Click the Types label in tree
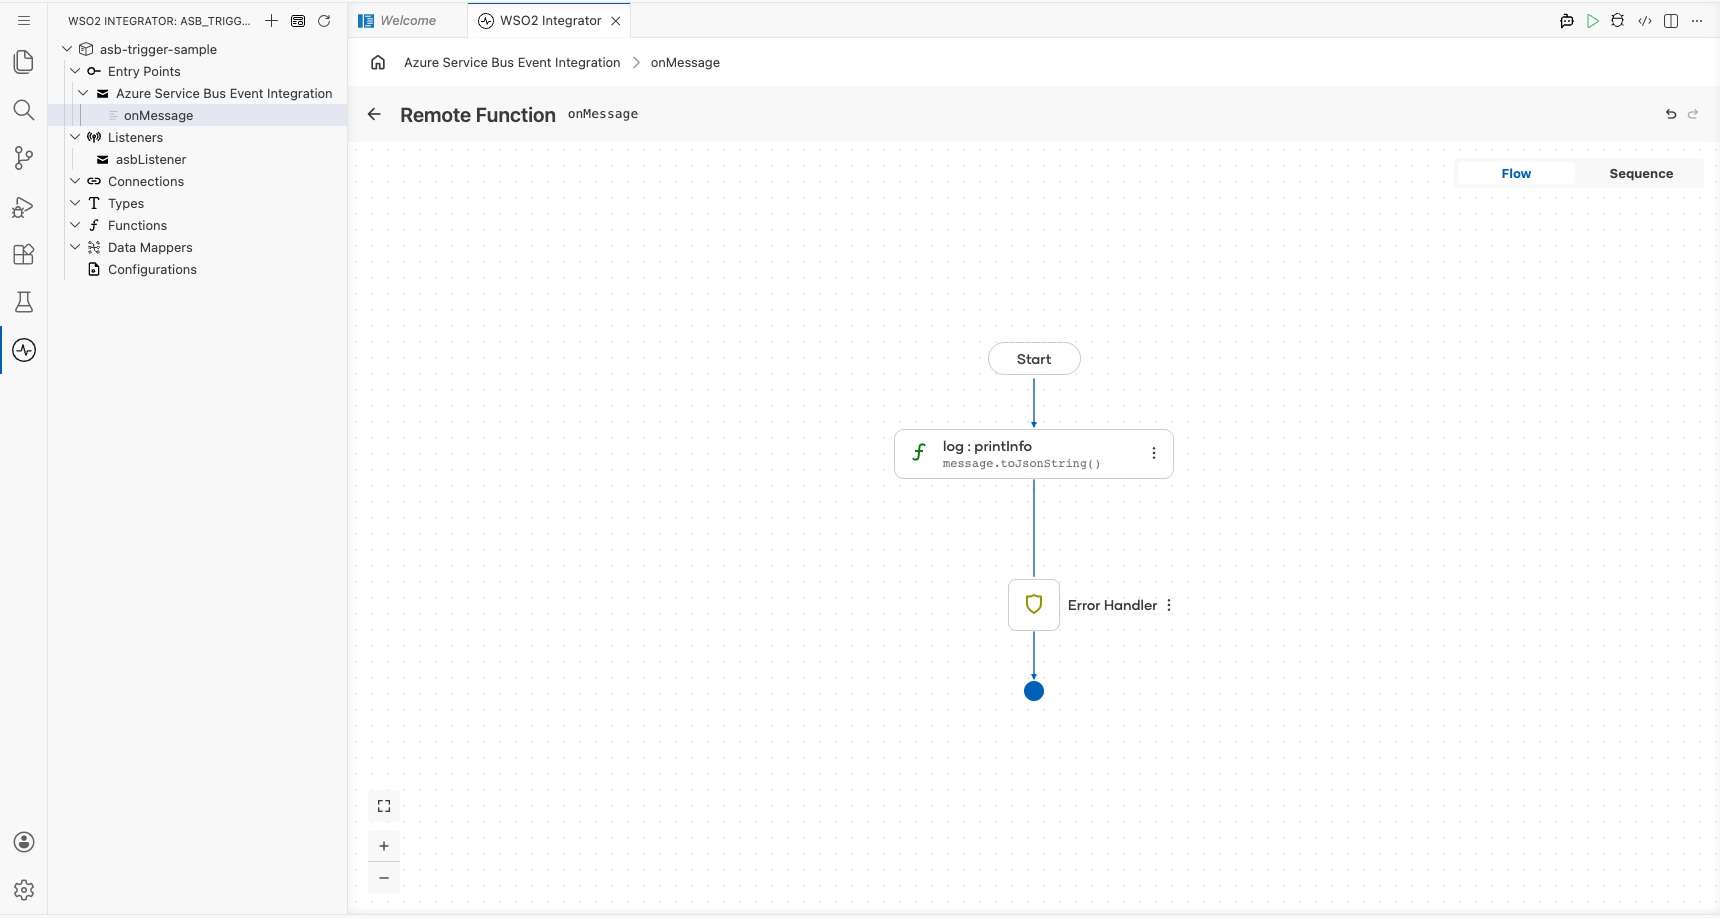1720x918 pixels. [126, 203]
